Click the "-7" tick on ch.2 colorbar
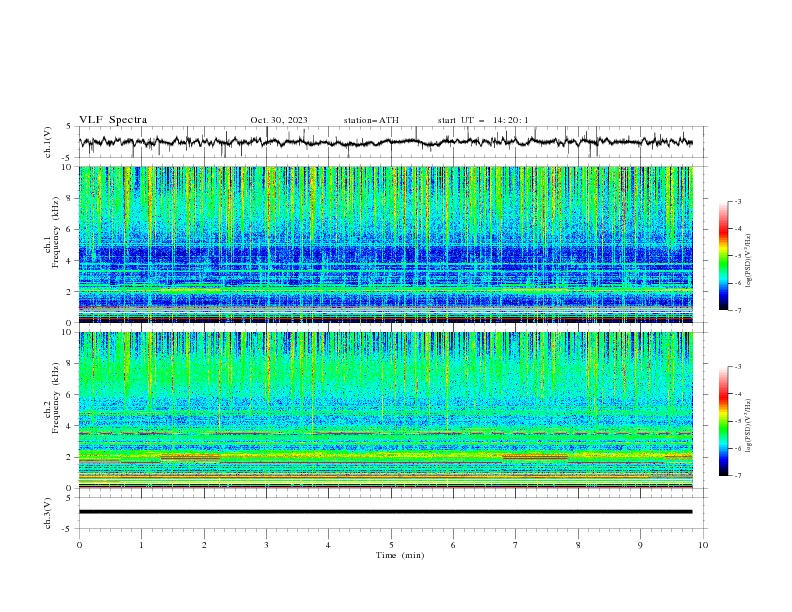 click(737, 476)
